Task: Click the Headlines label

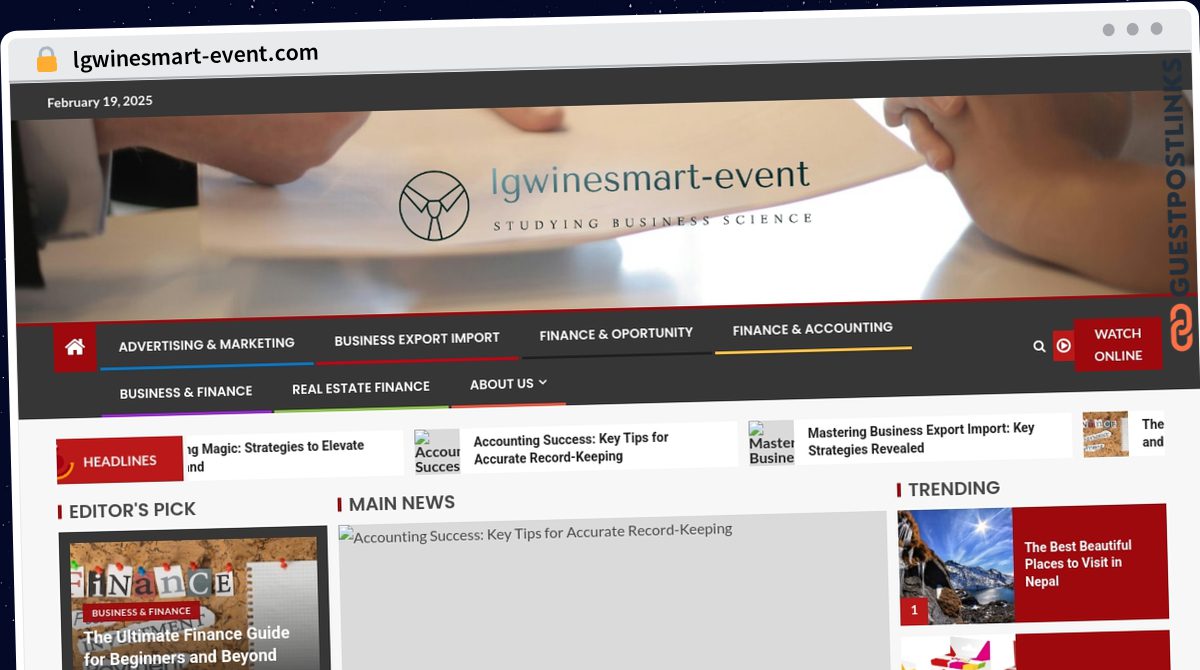Action: [x=120, y=460]
